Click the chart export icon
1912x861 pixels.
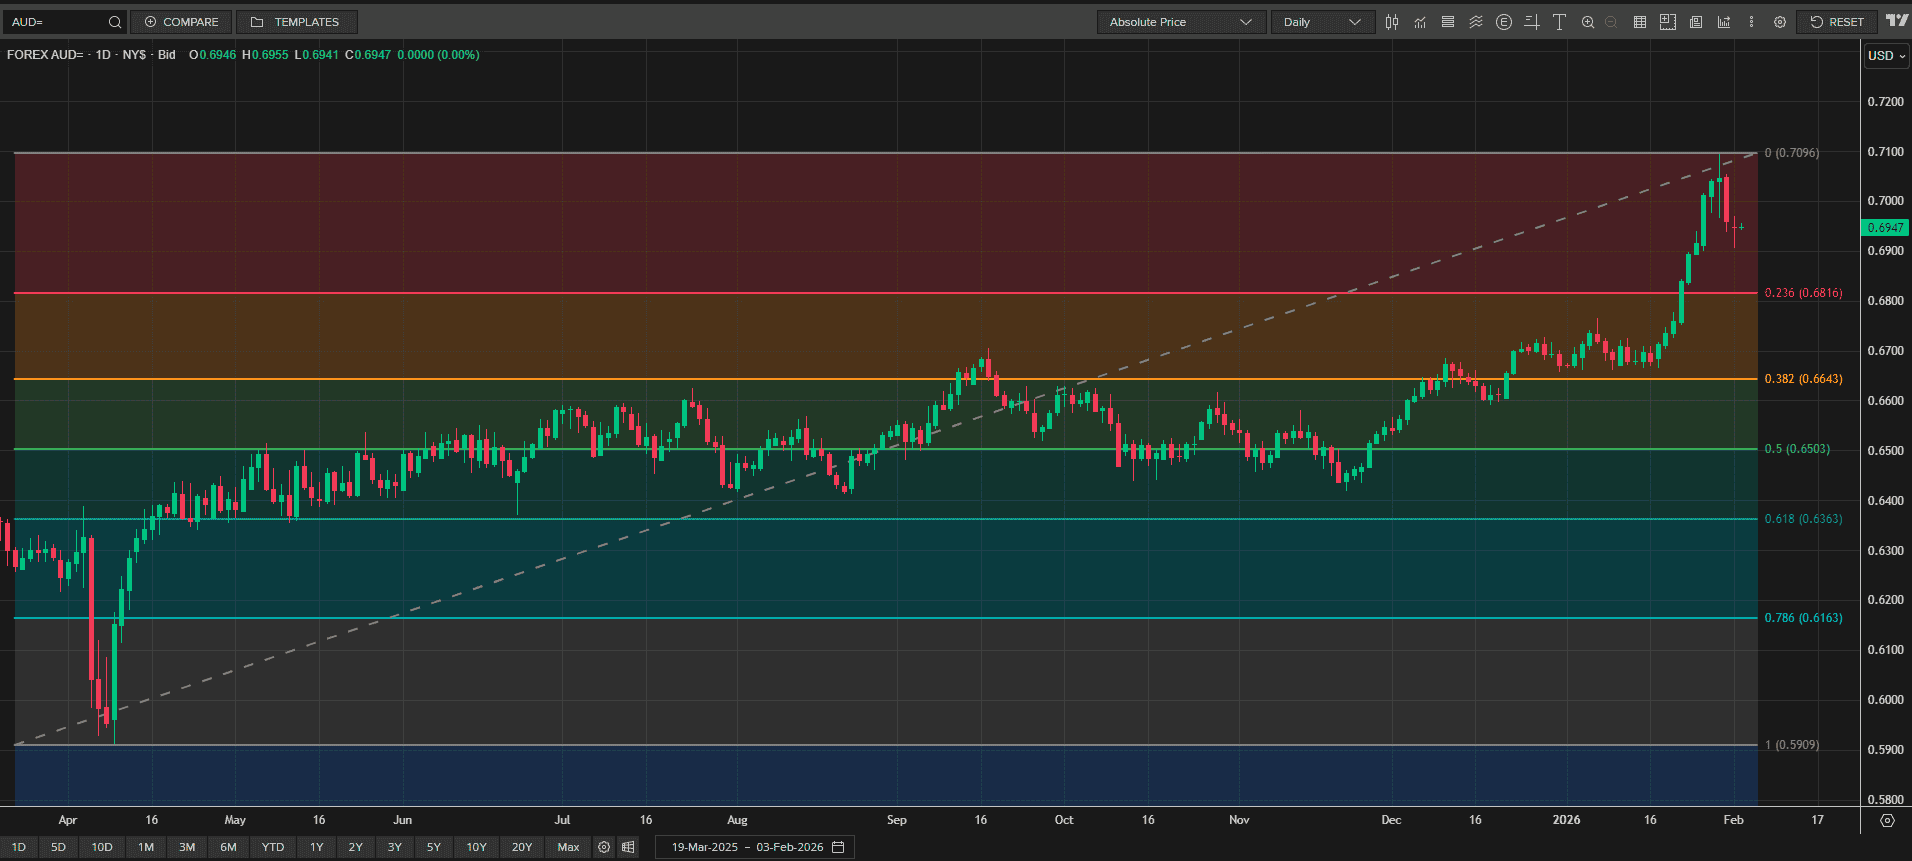point(1724,22)
